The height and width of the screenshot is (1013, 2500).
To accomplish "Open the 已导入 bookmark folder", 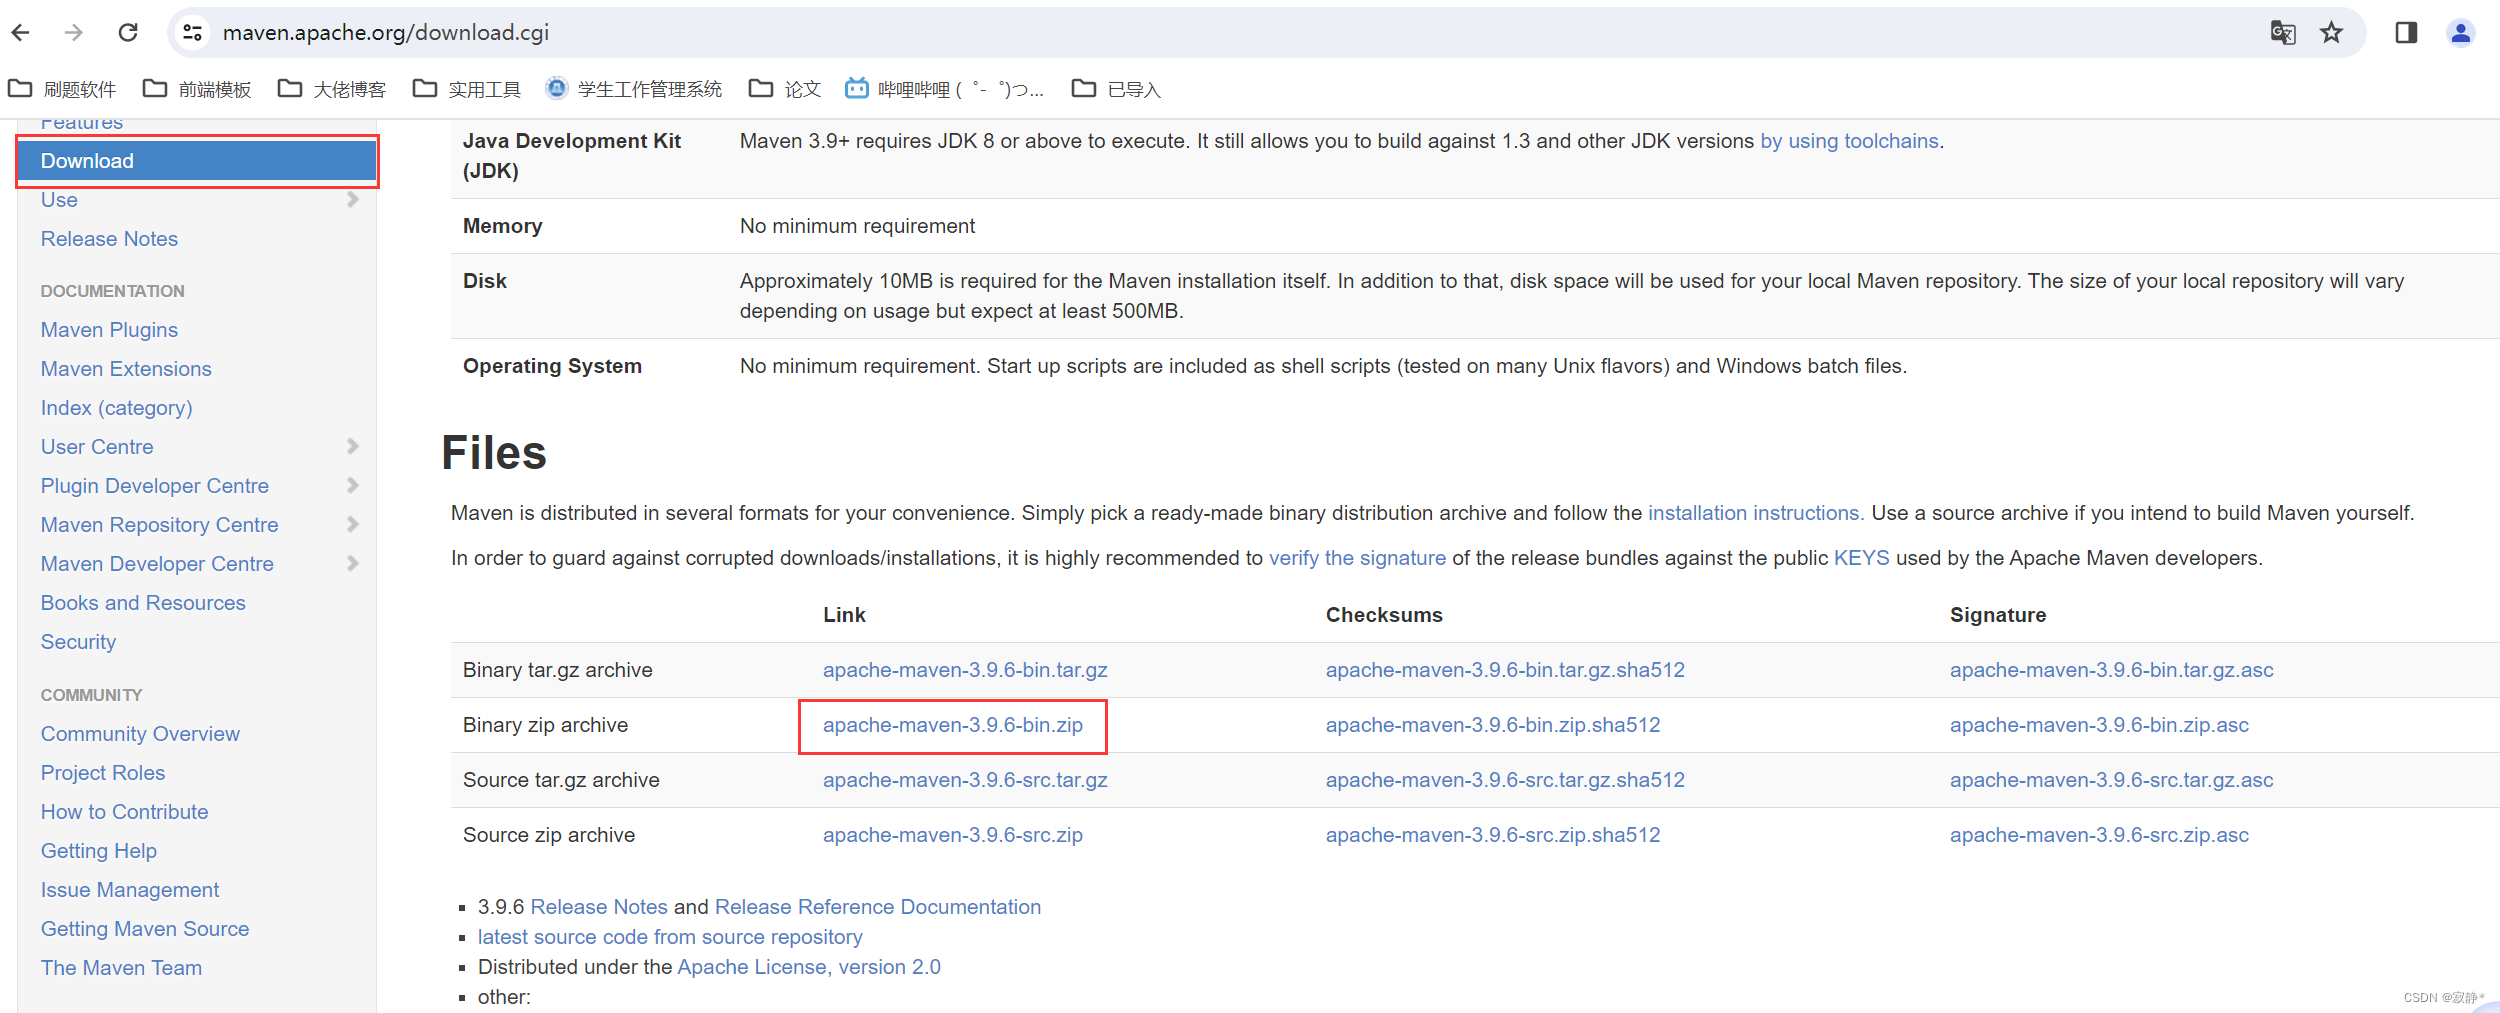I will click(1117, 90).
